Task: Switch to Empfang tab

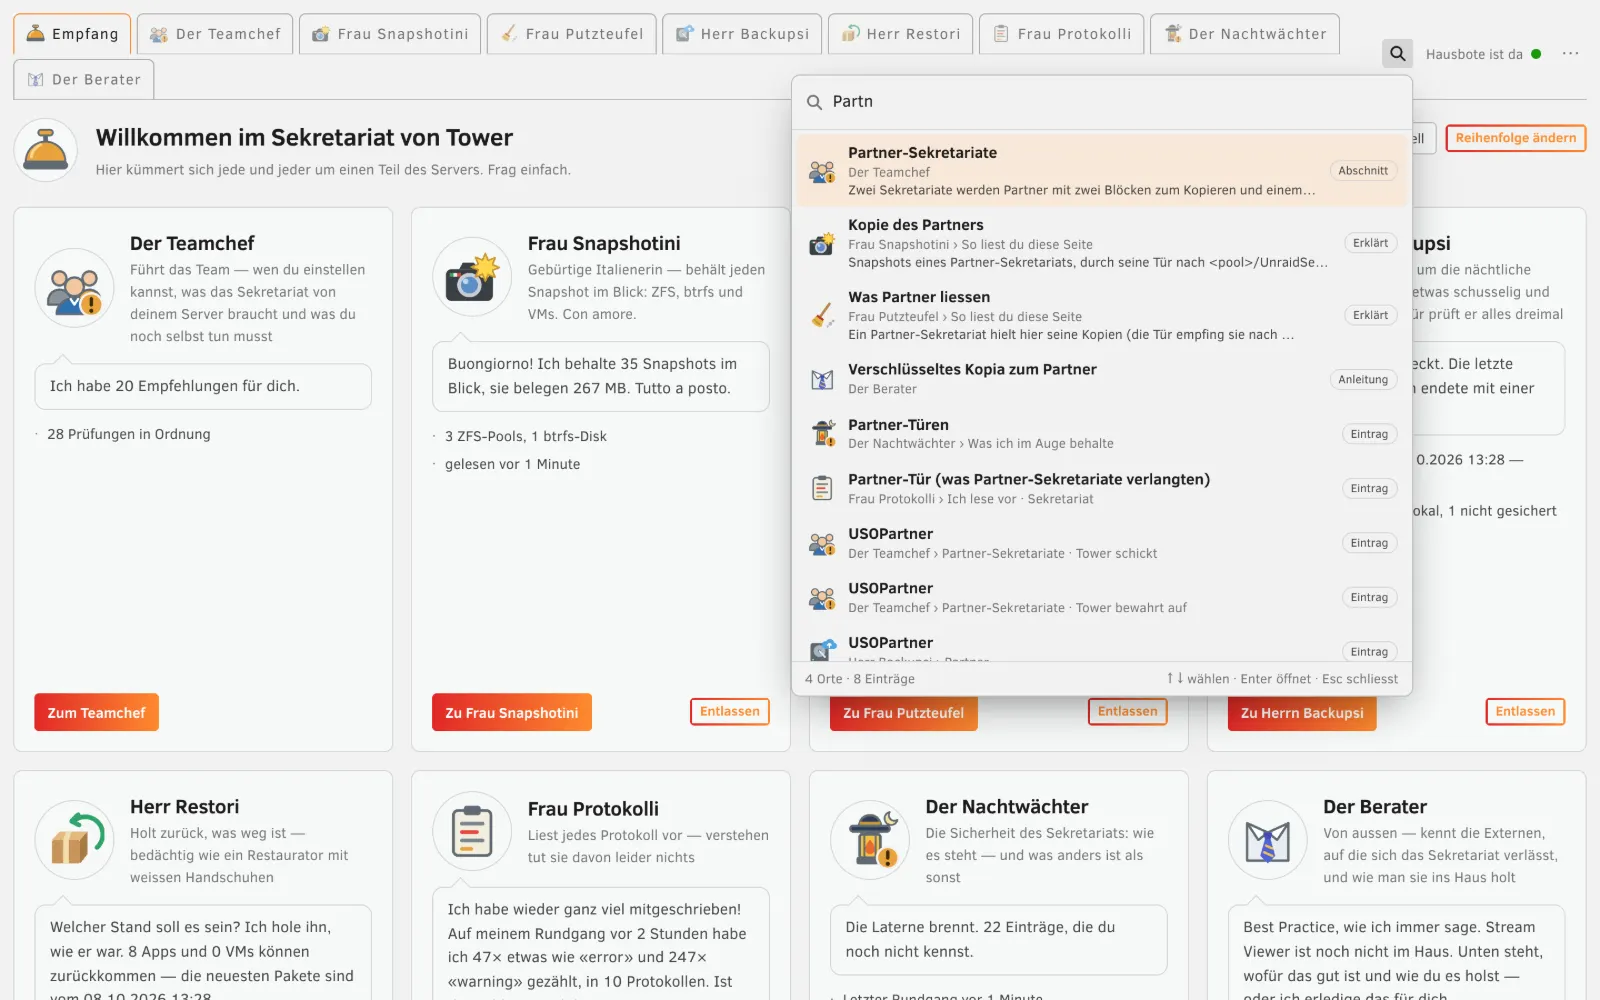Action: [72, 34]
